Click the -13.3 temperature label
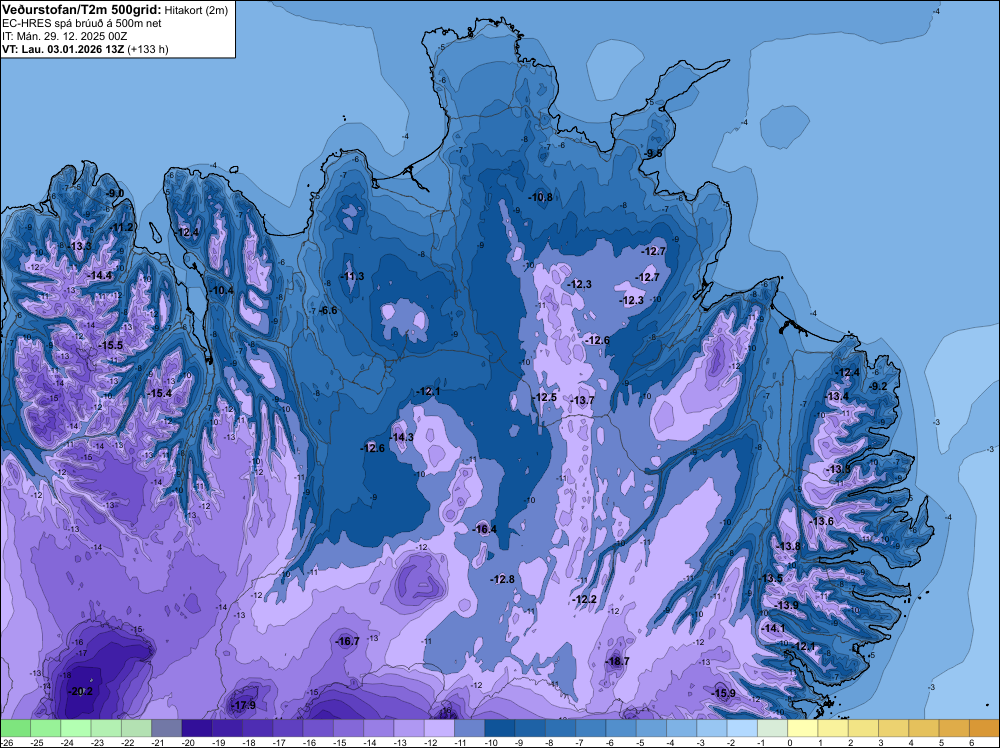The image size is (1000, 748). click(80, 246)
